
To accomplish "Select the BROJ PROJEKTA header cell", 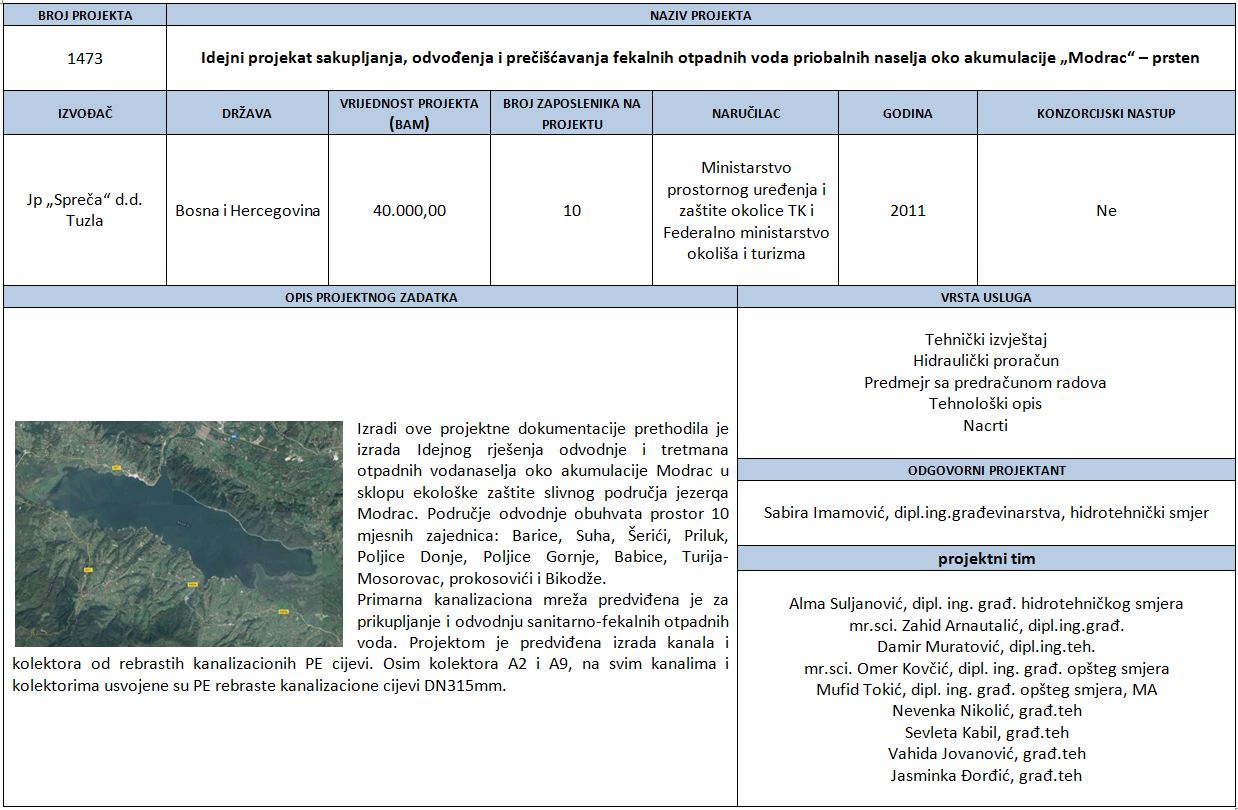I will pos(85,15).
